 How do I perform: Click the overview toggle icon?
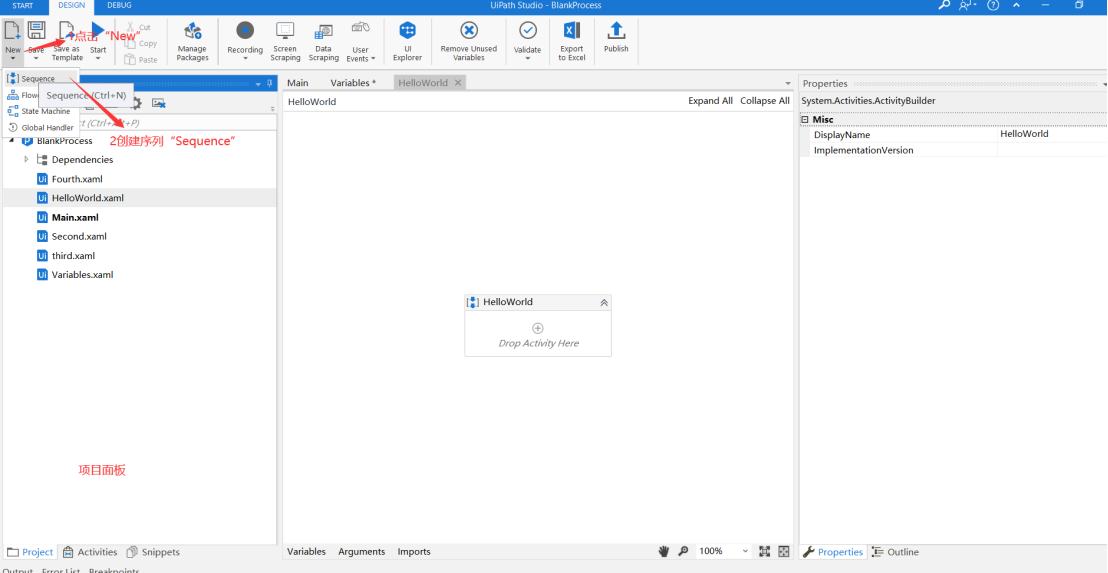(x=784, y=552)
